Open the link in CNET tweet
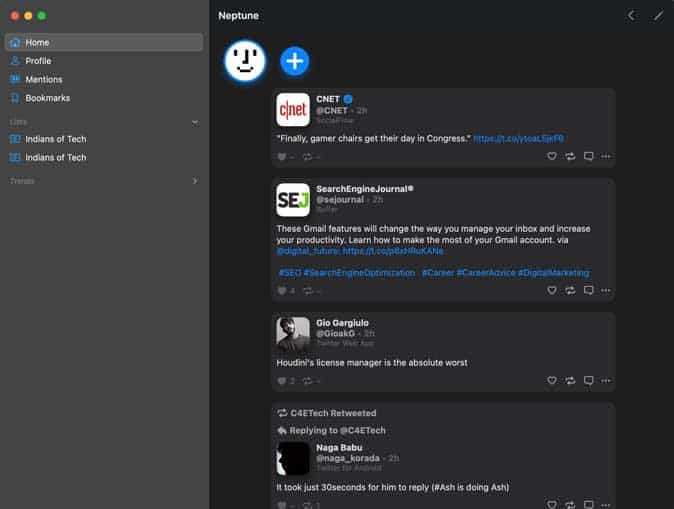The width and height of the screenshot is (674, 509). tap(518, 139)
